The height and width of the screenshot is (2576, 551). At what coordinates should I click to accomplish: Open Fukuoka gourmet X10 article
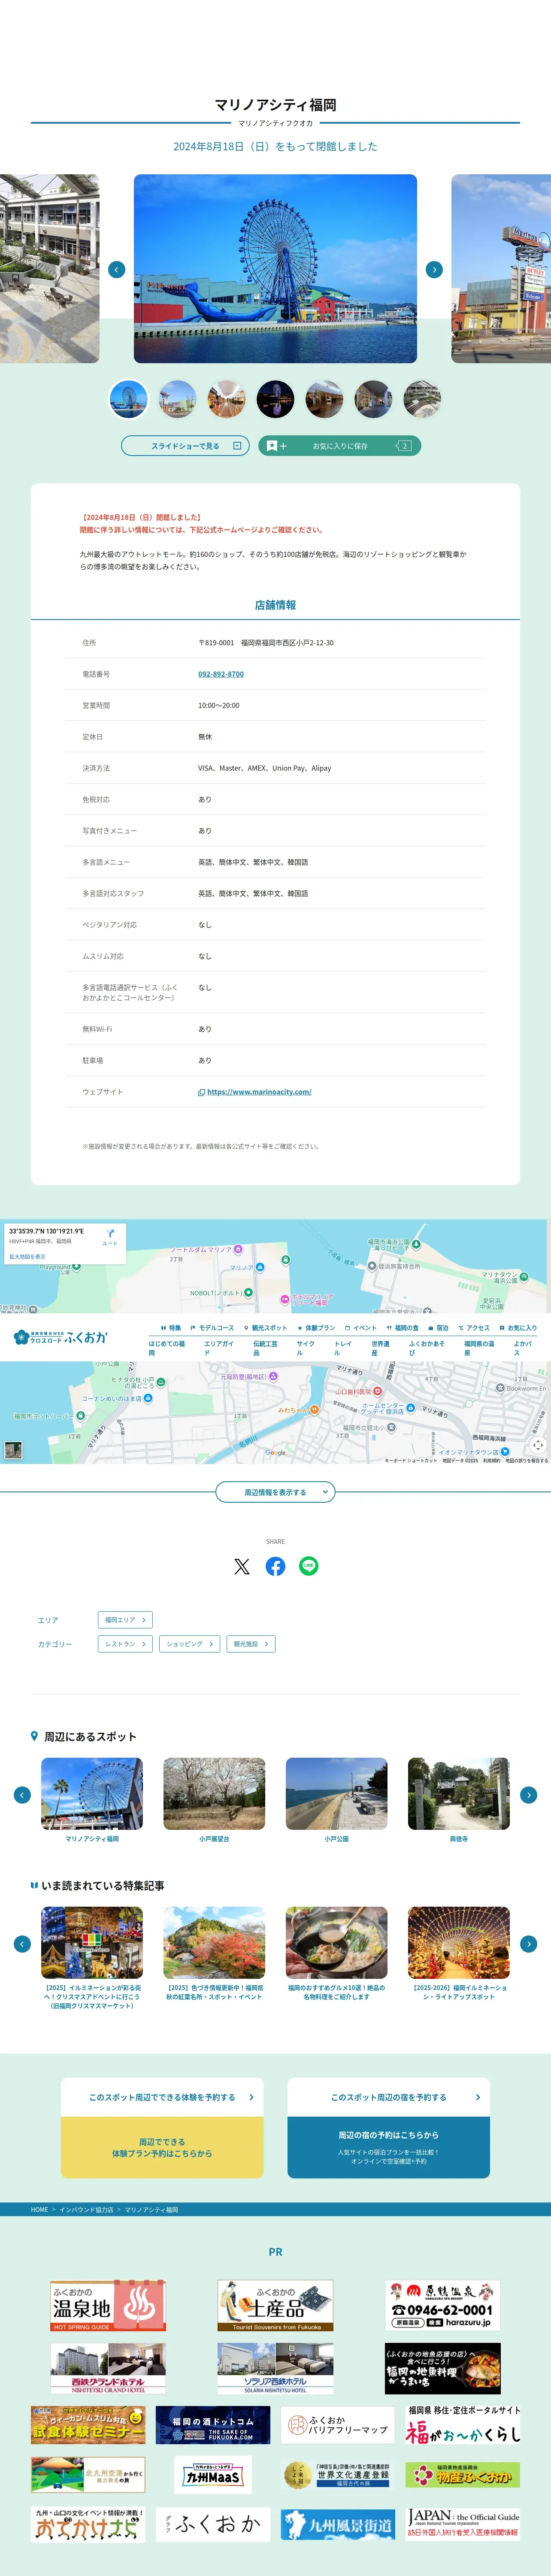[x=336, y=1954]
